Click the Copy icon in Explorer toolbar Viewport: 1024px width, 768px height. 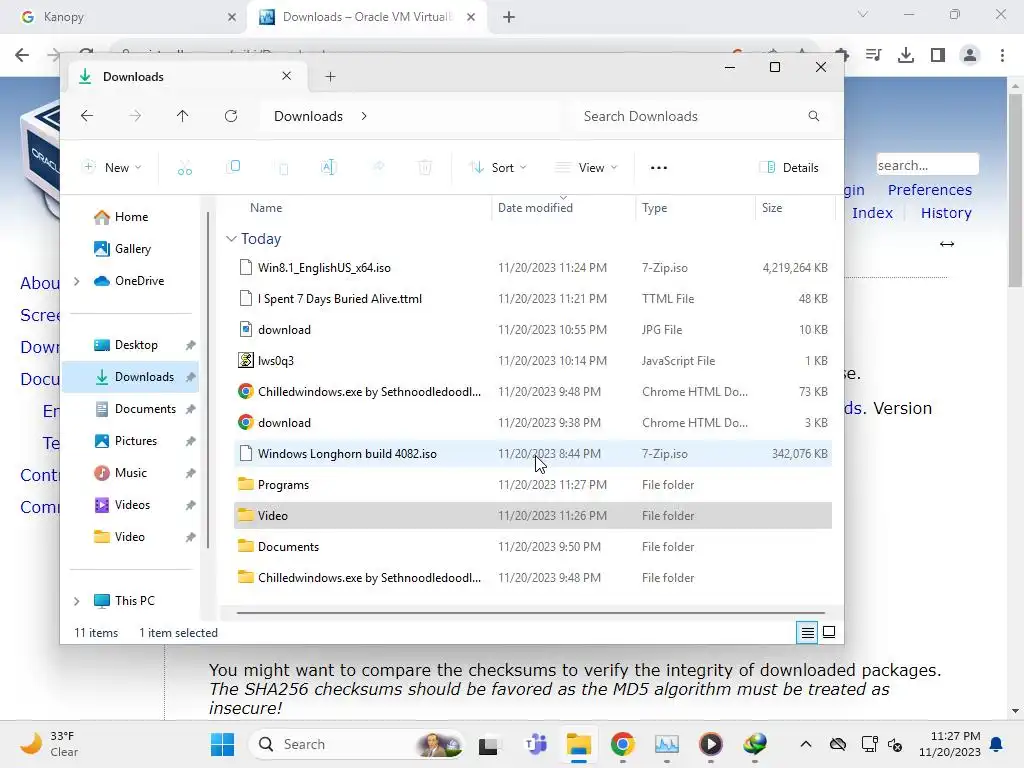pos(233,167)
